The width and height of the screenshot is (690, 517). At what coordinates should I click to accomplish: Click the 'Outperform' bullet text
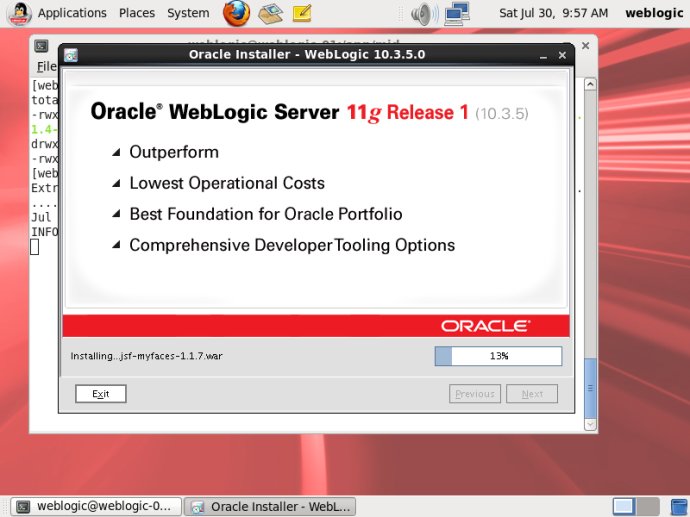point(174,152)
